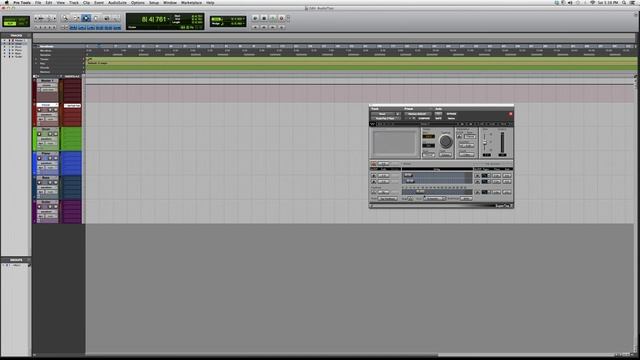Record-enable the Vocal track
Viewport: 640px width, 360px height.
point(40,110)
